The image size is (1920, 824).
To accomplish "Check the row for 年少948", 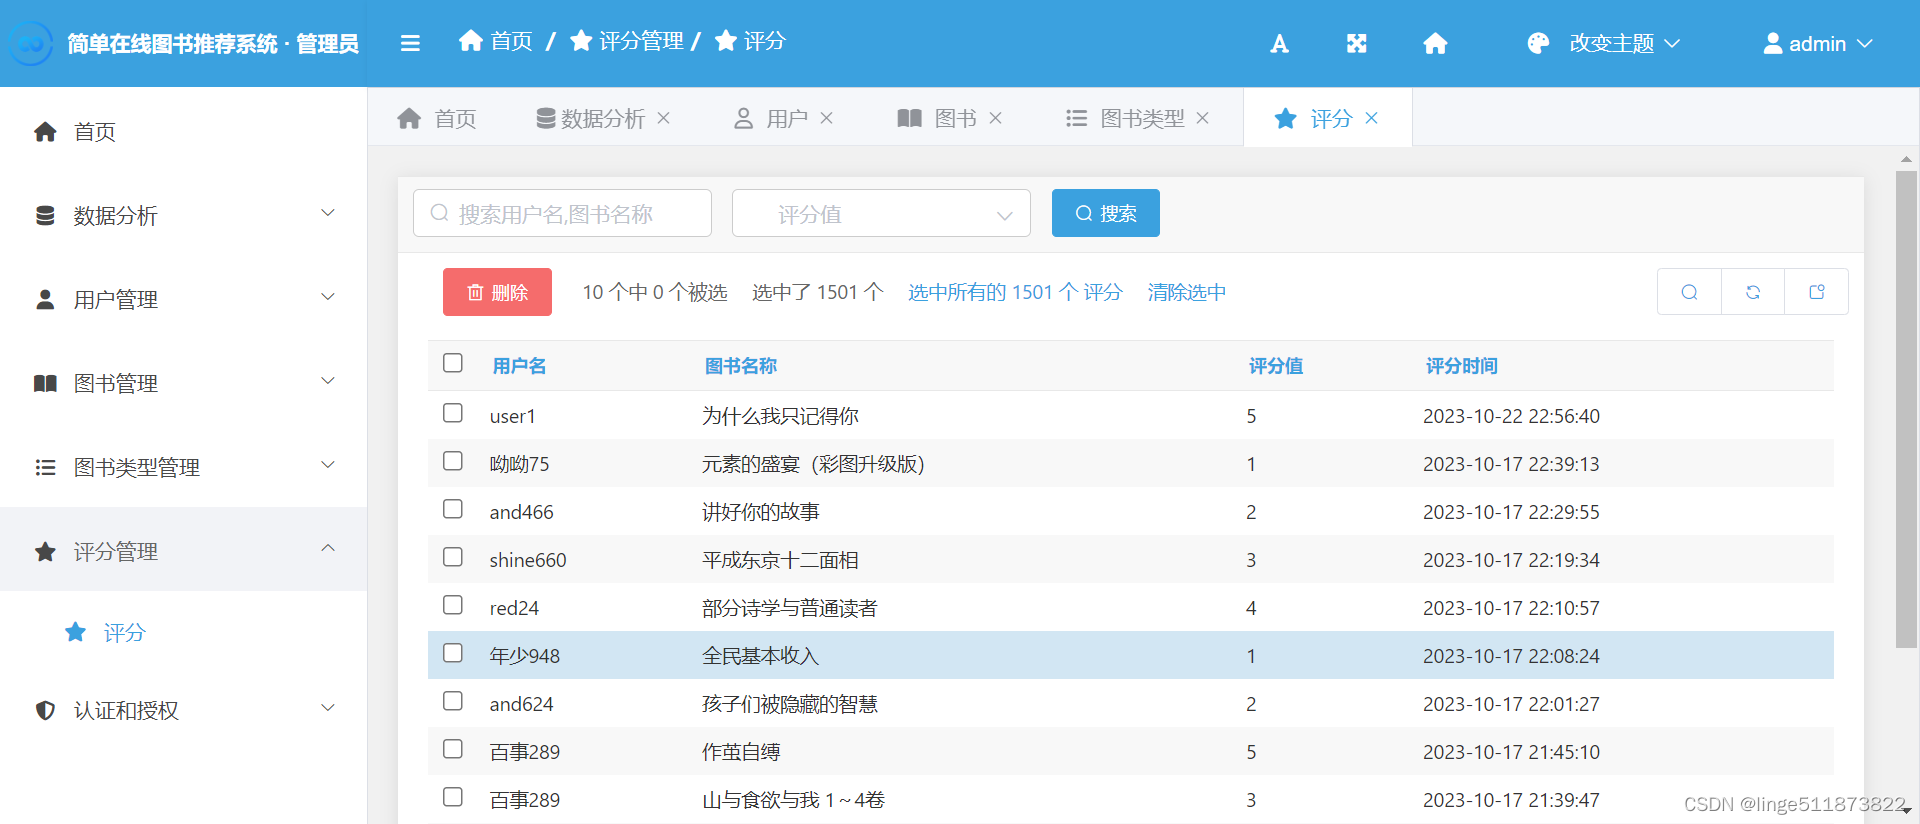I will pyautogui.click(x=453, y=653).
